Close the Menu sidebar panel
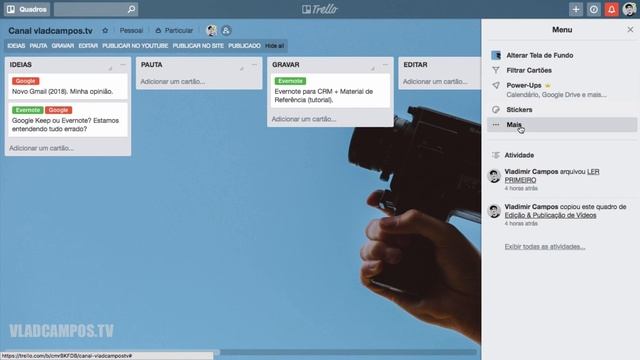Viewport: 640px width, 360px height. pos(630,29)
